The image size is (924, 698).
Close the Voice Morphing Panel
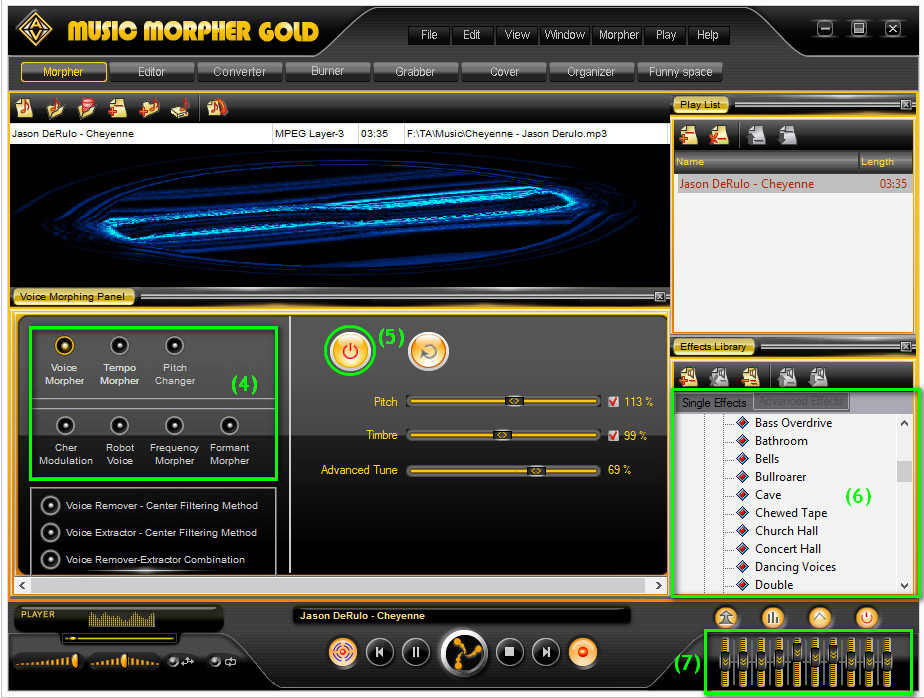pos(660,297)
